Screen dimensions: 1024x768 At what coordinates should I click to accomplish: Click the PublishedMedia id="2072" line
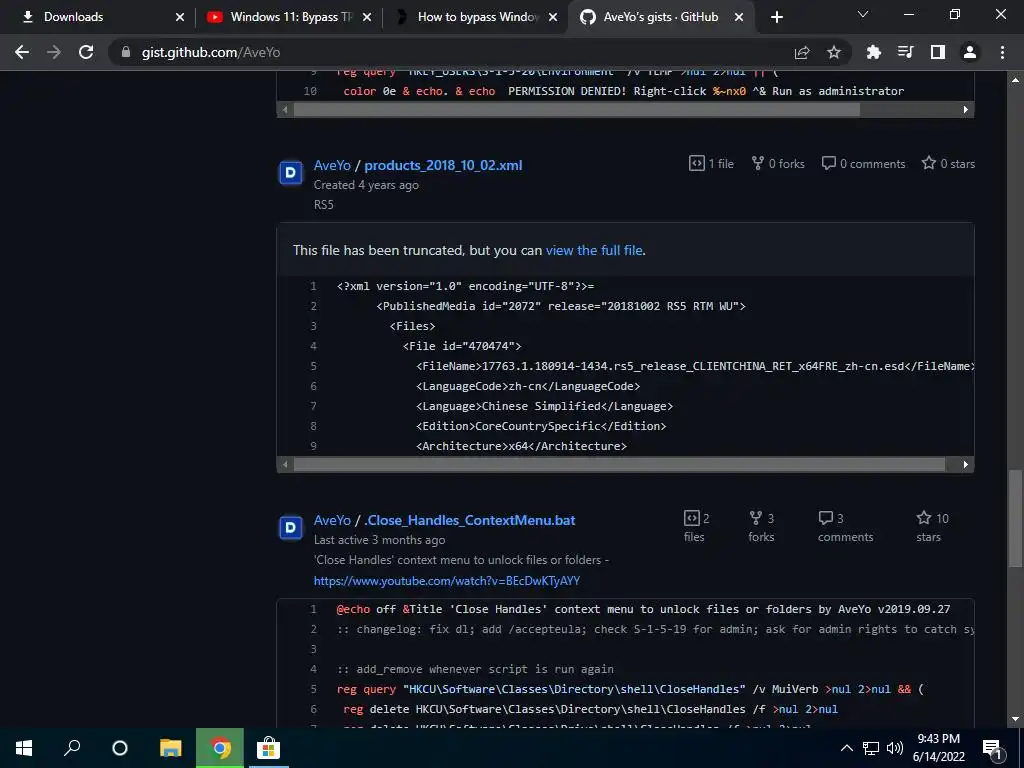561,306
